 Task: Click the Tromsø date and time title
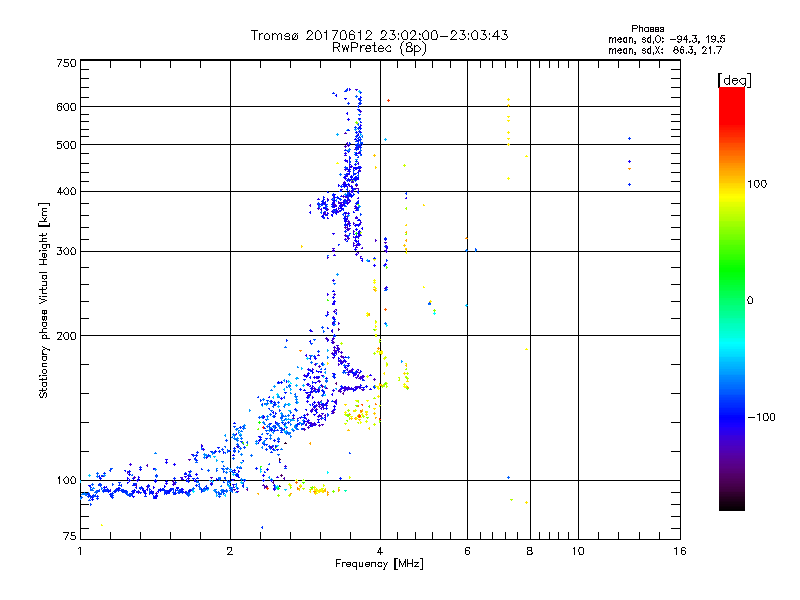[x=379, y=35]
